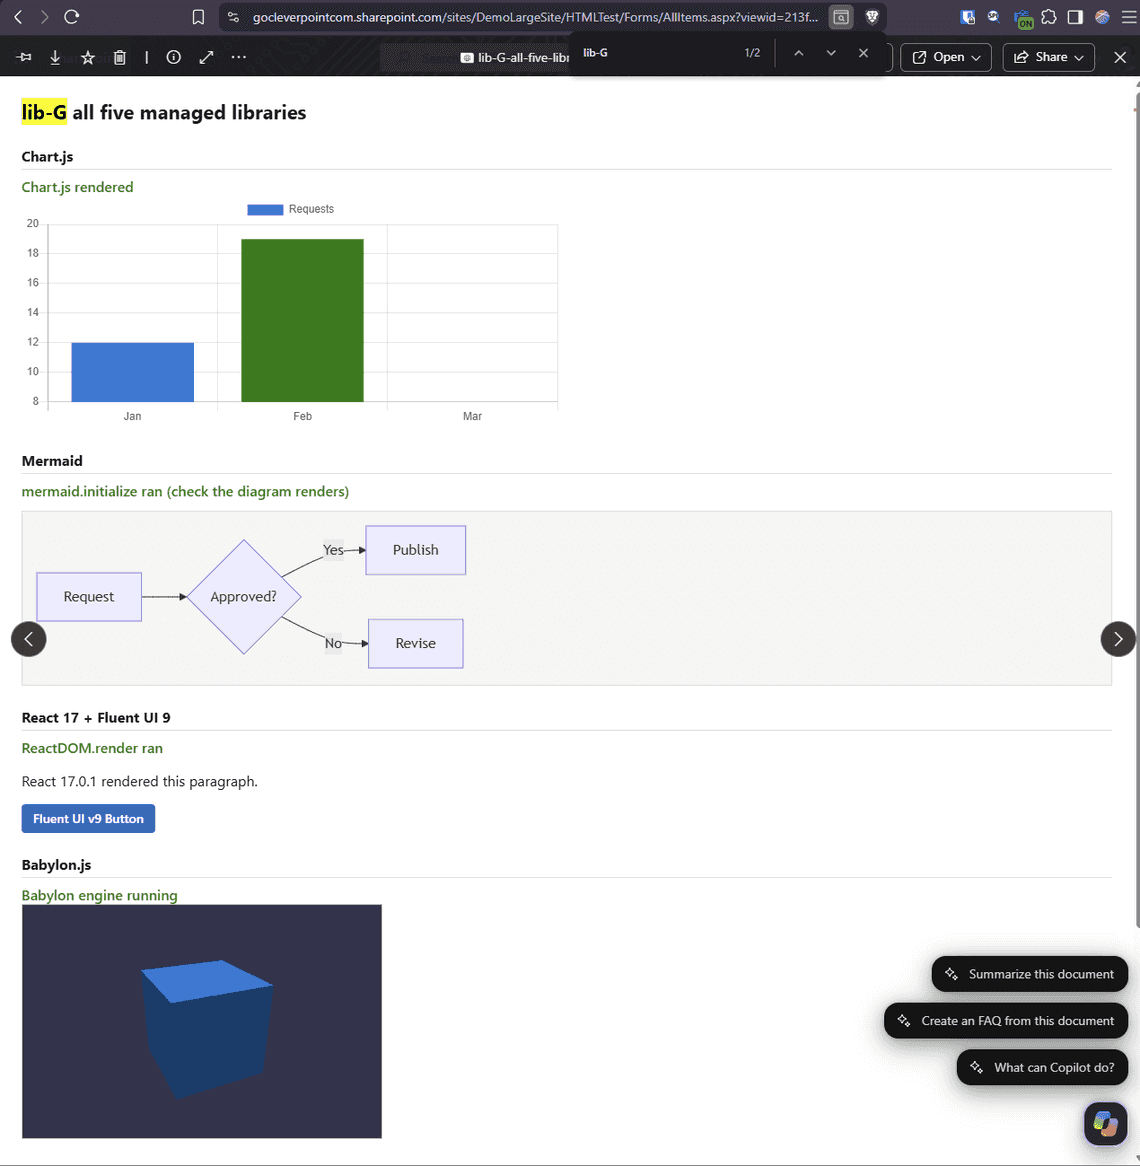Pin the file using the pin icon
Screen dimensions: 1140x1166
[24, 57]
